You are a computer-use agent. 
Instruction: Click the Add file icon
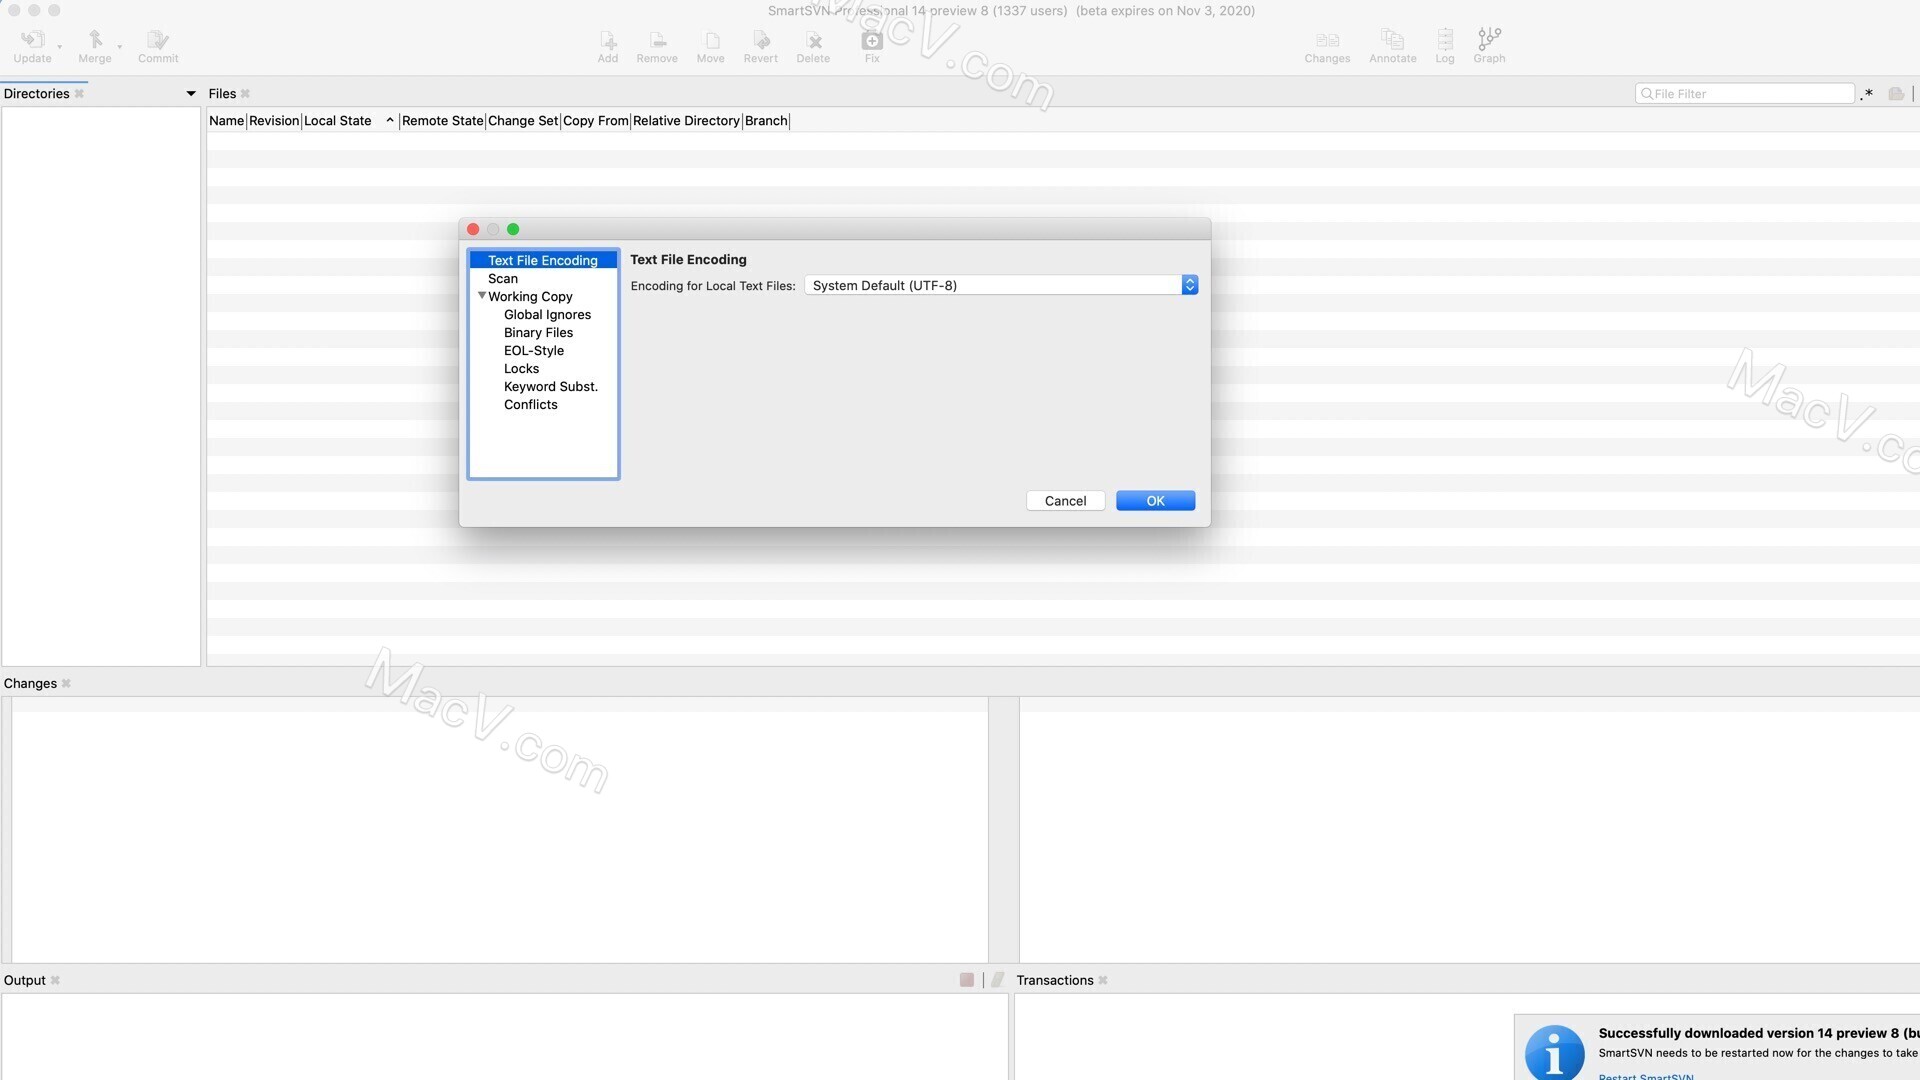[607, 44]
